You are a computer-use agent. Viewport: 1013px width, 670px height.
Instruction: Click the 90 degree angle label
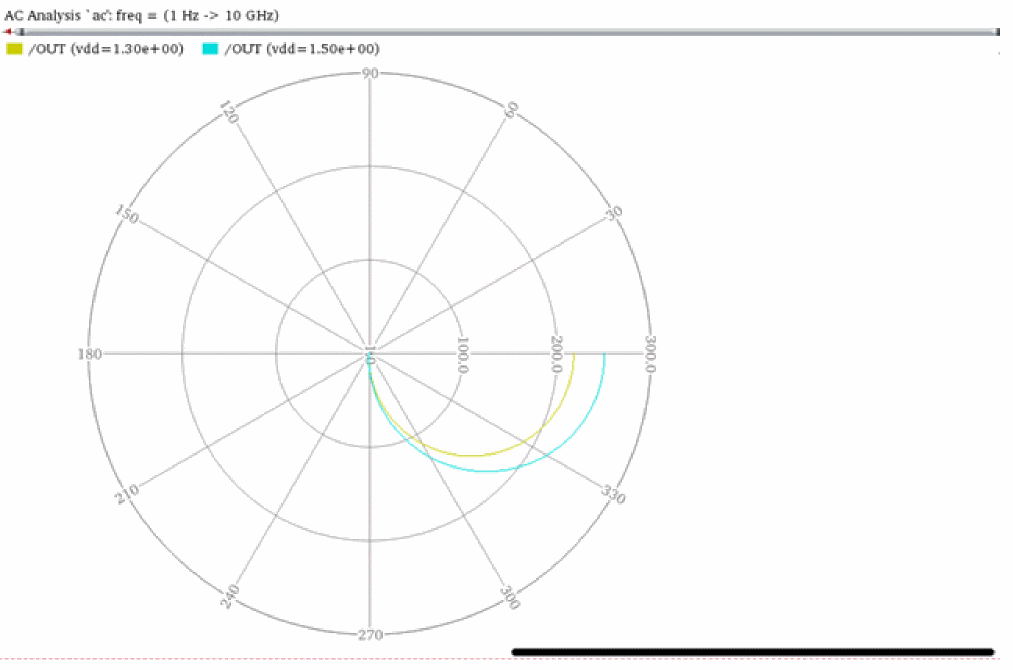(370, 73)
